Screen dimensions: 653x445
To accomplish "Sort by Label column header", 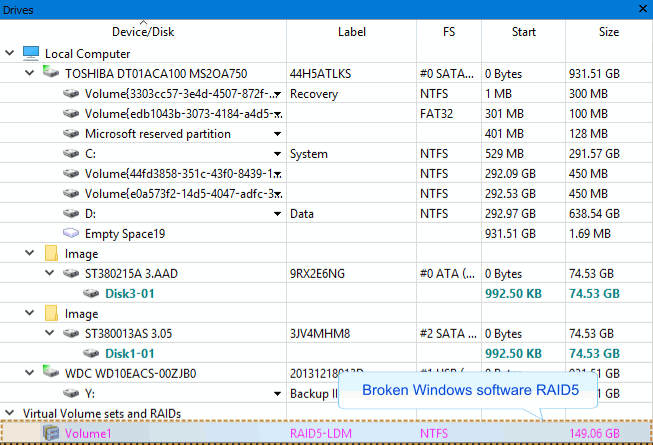I will (x=351, y=32).
